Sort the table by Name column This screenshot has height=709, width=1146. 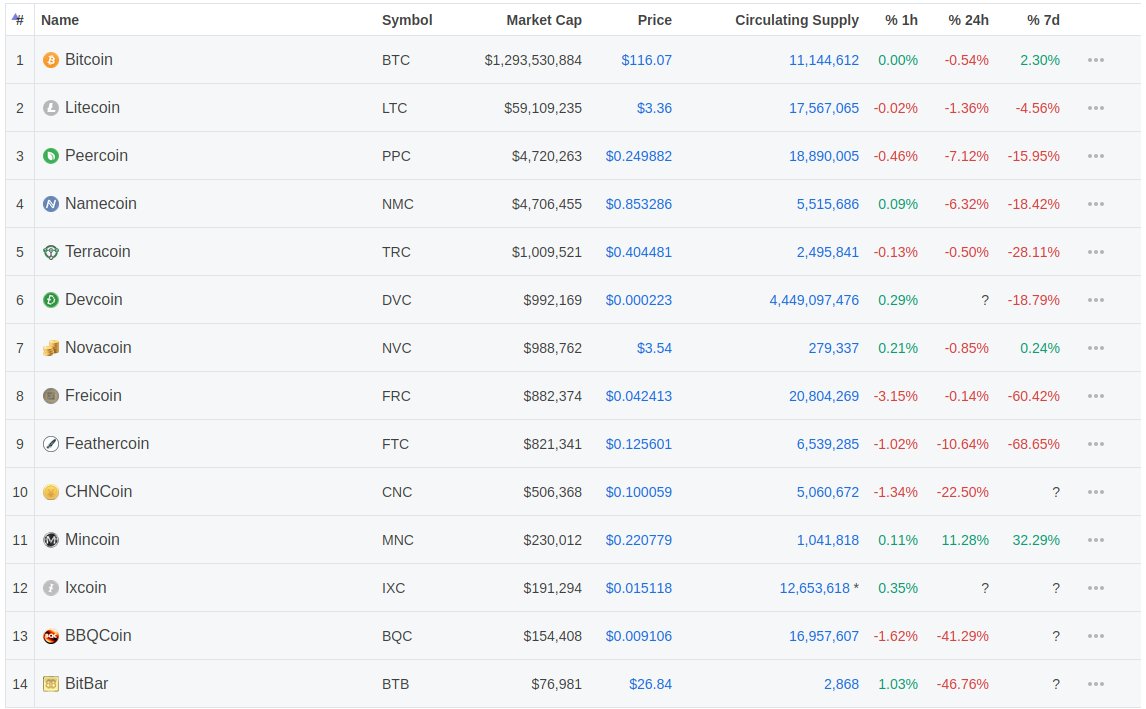60,20
